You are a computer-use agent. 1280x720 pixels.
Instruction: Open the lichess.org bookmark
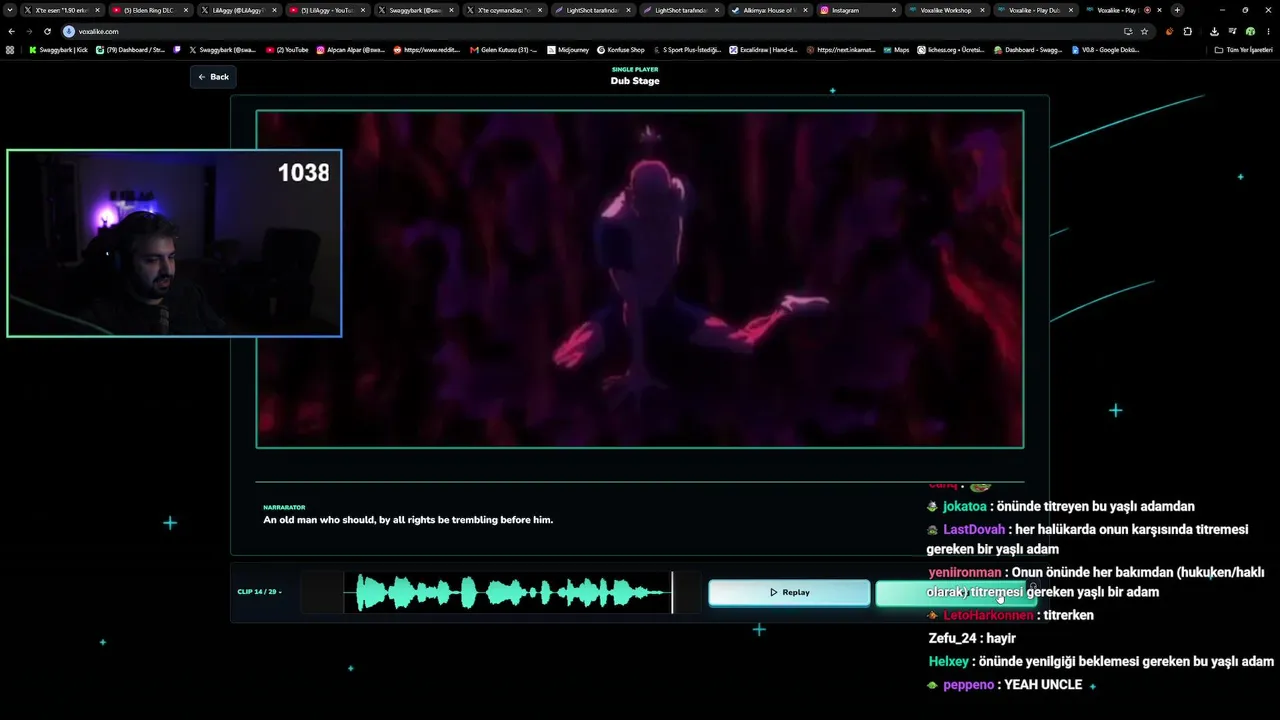pyautogui.click(x=951, y=49)
